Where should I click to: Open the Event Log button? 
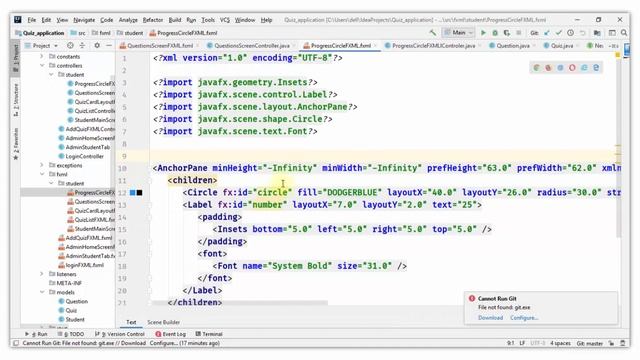tap(170, 334)
